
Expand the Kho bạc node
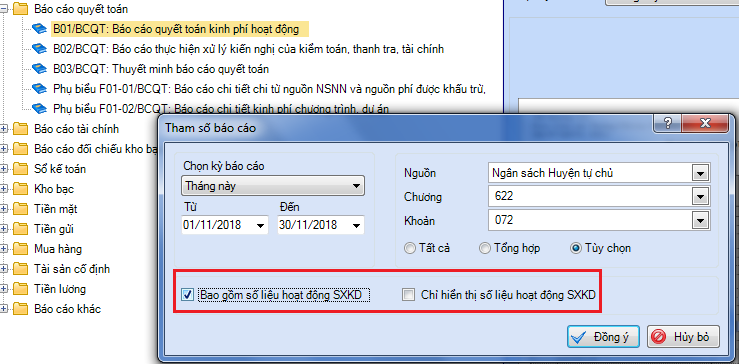tap(4, 189)
